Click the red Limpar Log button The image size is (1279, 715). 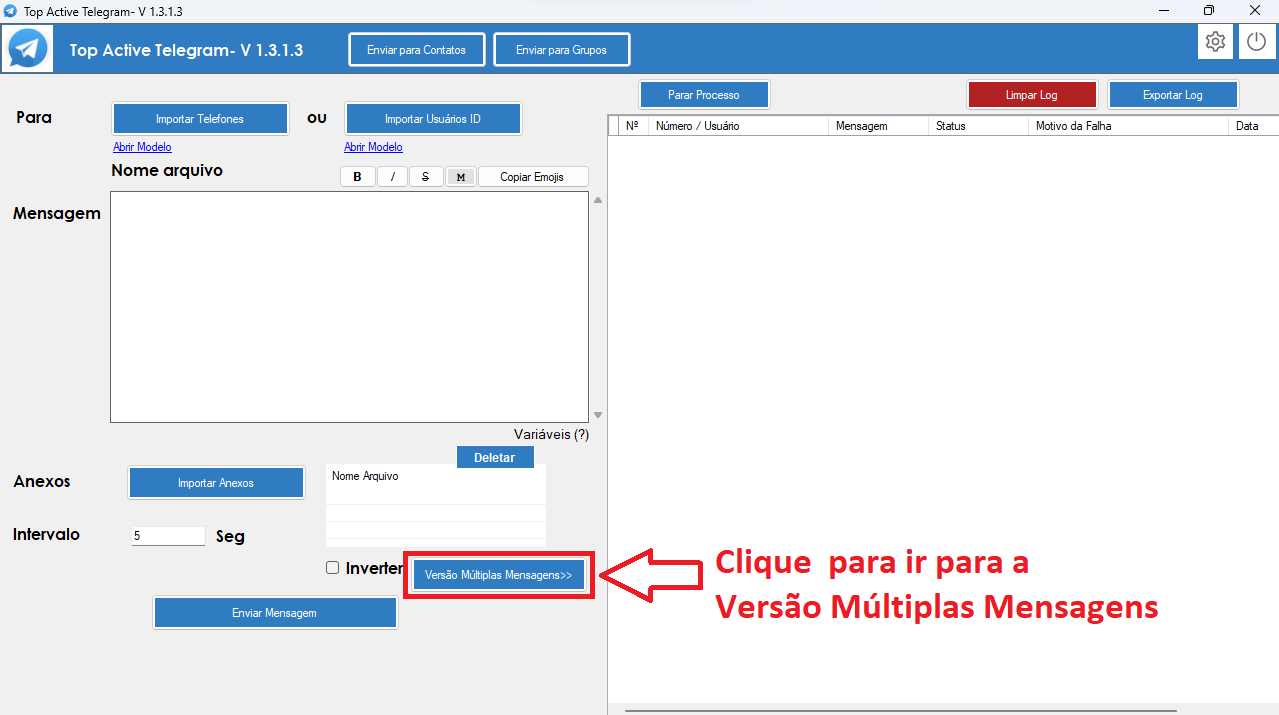[x=1032, y=95]
